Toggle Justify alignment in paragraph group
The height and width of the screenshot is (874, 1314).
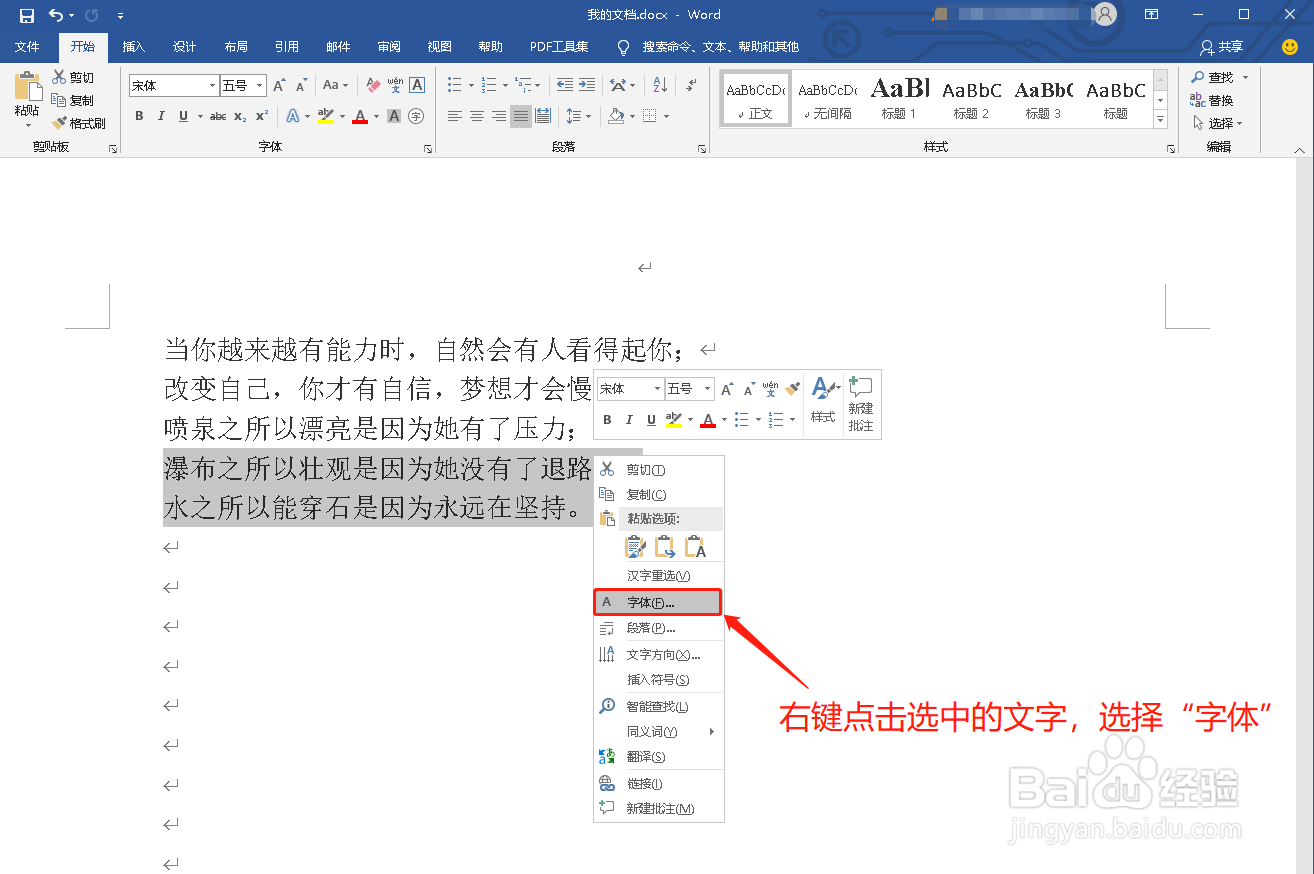pos(521,116)
